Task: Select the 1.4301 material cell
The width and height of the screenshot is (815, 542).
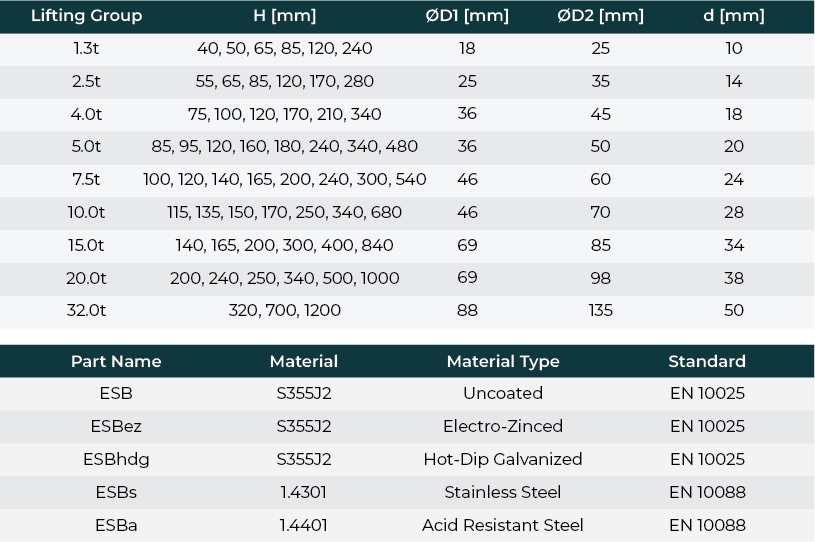Action: pyautogui.click(x=304, y=492)
